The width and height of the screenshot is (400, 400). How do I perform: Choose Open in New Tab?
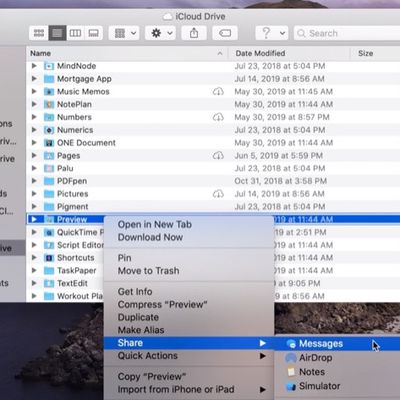coord(189,224)
